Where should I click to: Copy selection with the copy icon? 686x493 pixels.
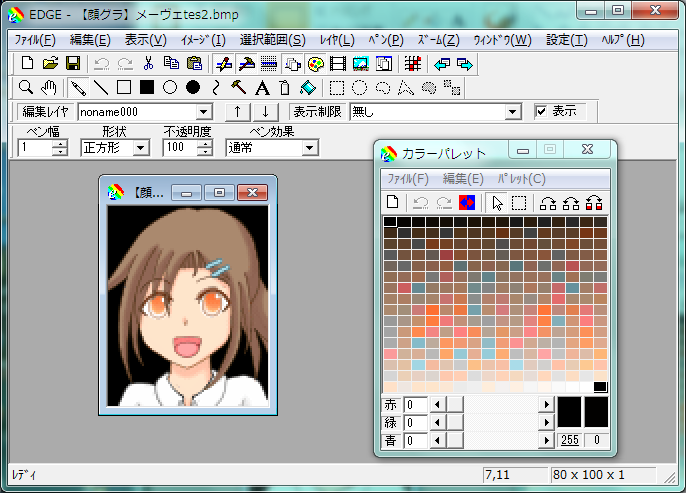tap(171, 64)
